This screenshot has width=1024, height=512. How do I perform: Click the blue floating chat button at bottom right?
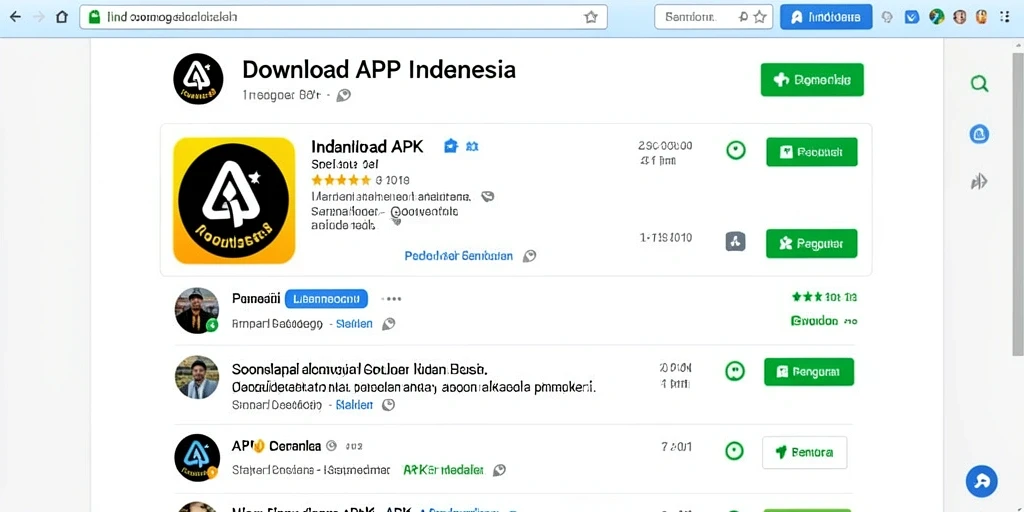tap(982, 482)
